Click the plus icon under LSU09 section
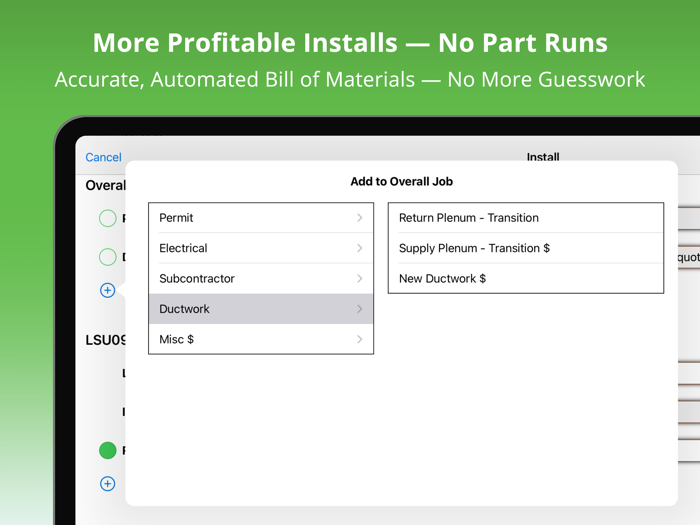This screenshot has width=700, height=525. [x=108, y=483]
